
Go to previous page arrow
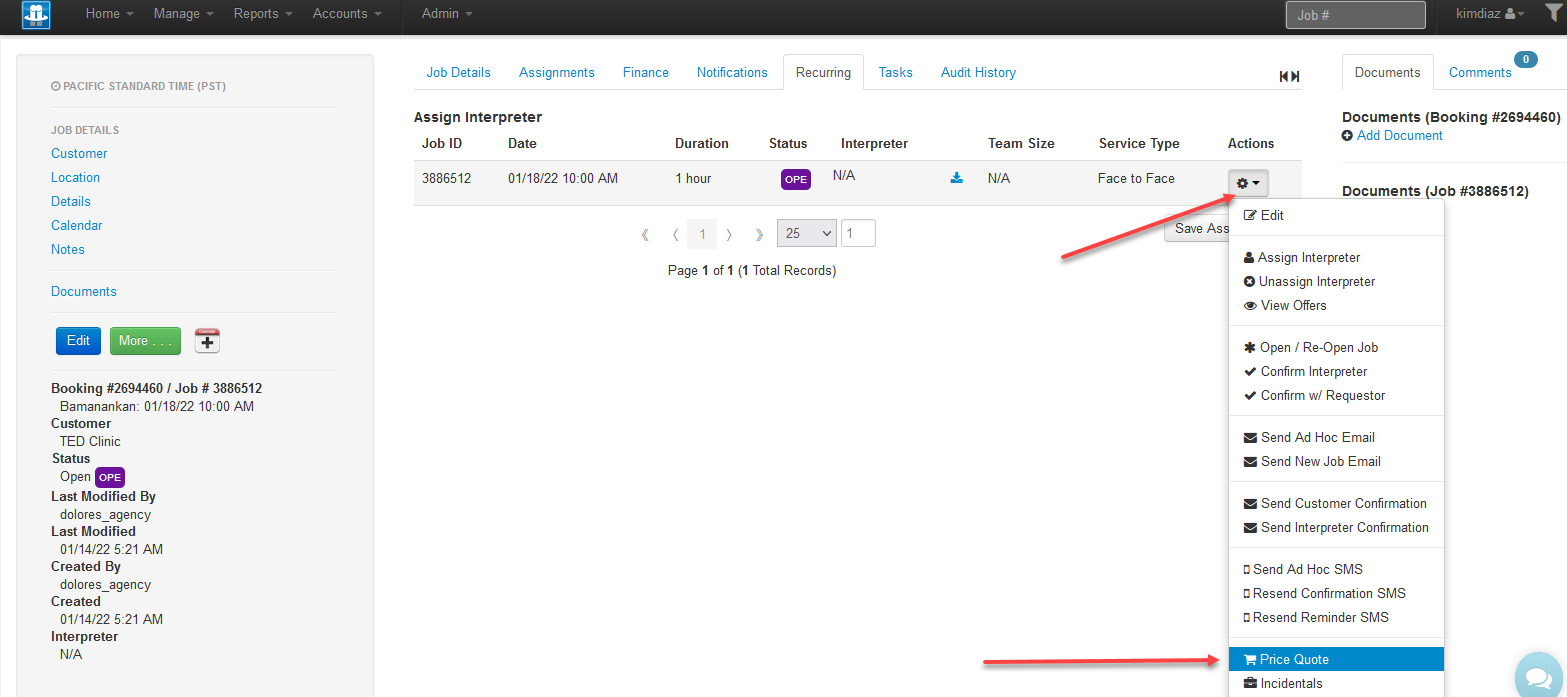coord(675,234)
